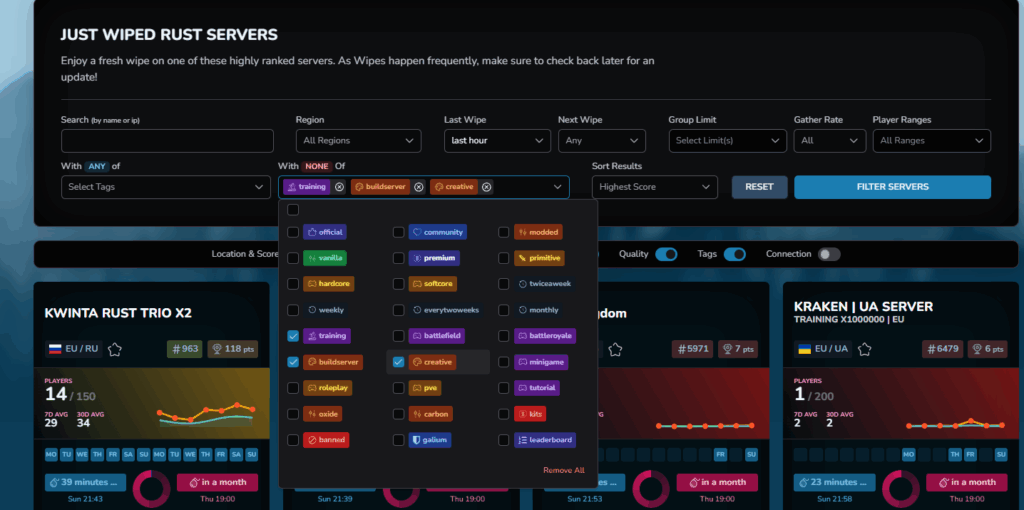This screenshot has width=1024, height=510.
Task: Collapse the With NONE of tags dropdown arrow
Action: click(557, 187)
